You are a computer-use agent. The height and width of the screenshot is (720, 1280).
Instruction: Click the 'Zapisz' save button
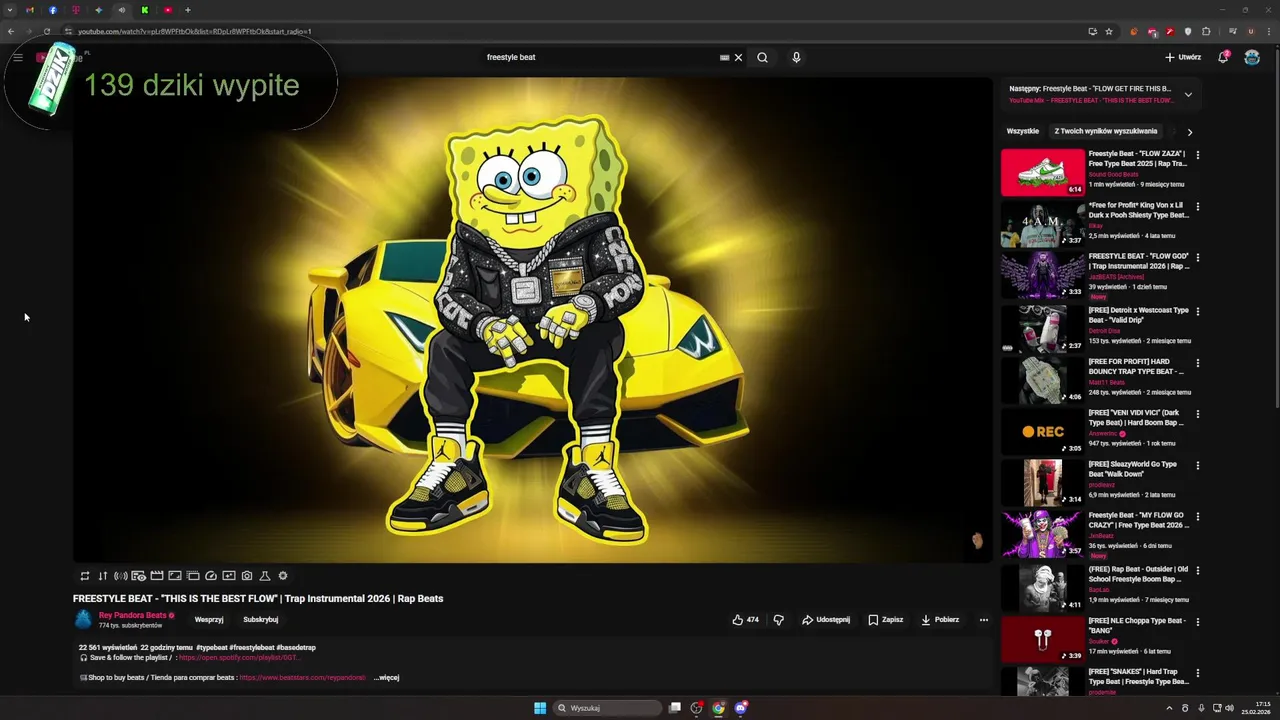pos(886,620)
